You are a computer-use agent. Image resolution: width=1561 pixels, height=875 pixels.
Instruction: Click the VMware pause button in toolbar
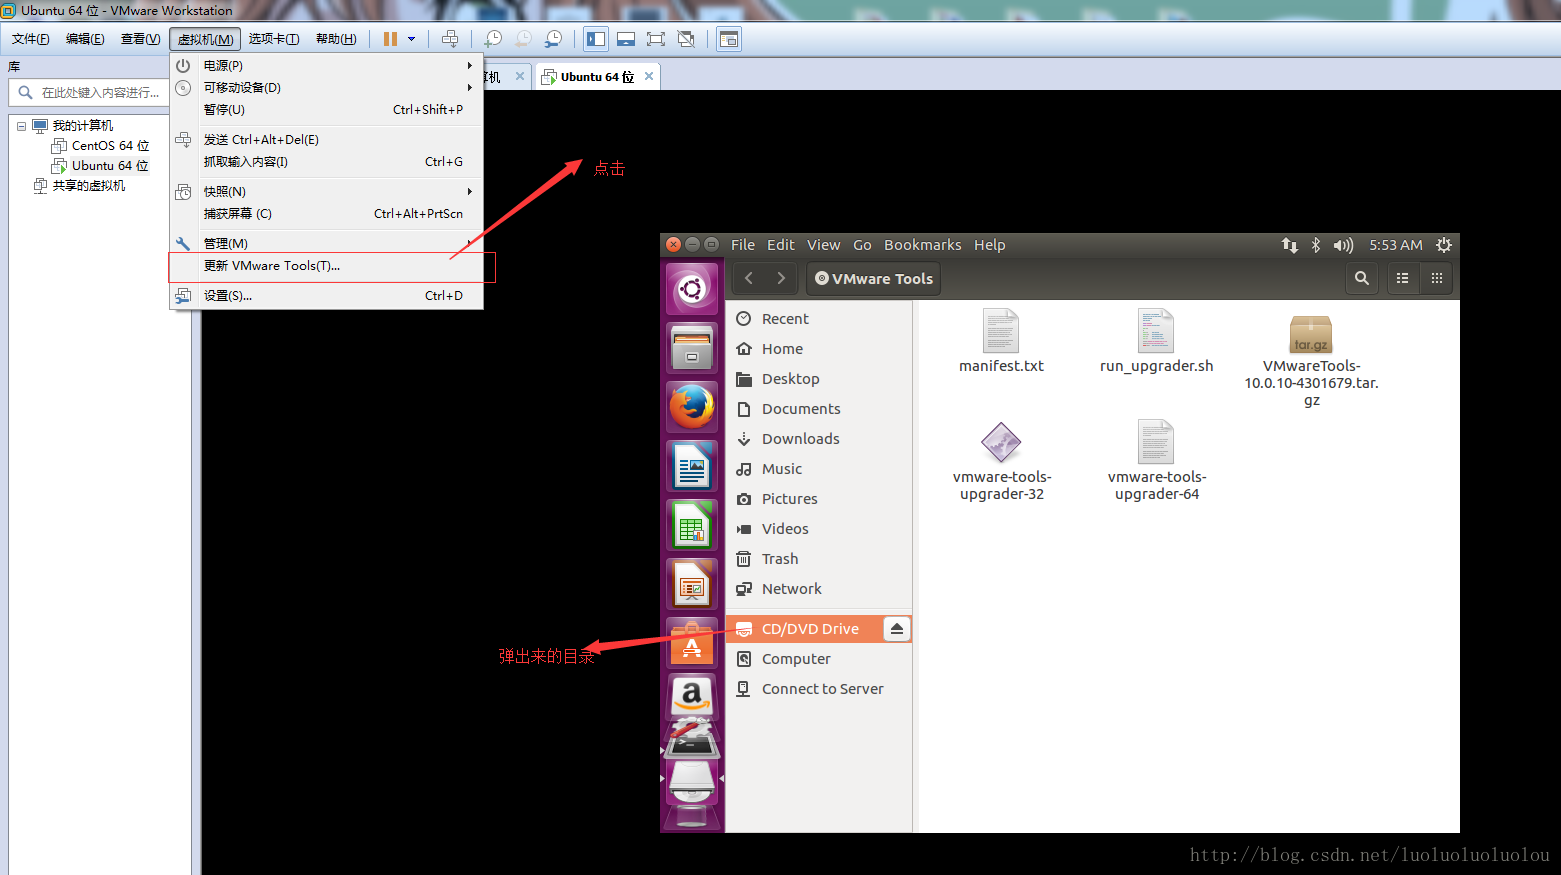(x=390, y=39)
